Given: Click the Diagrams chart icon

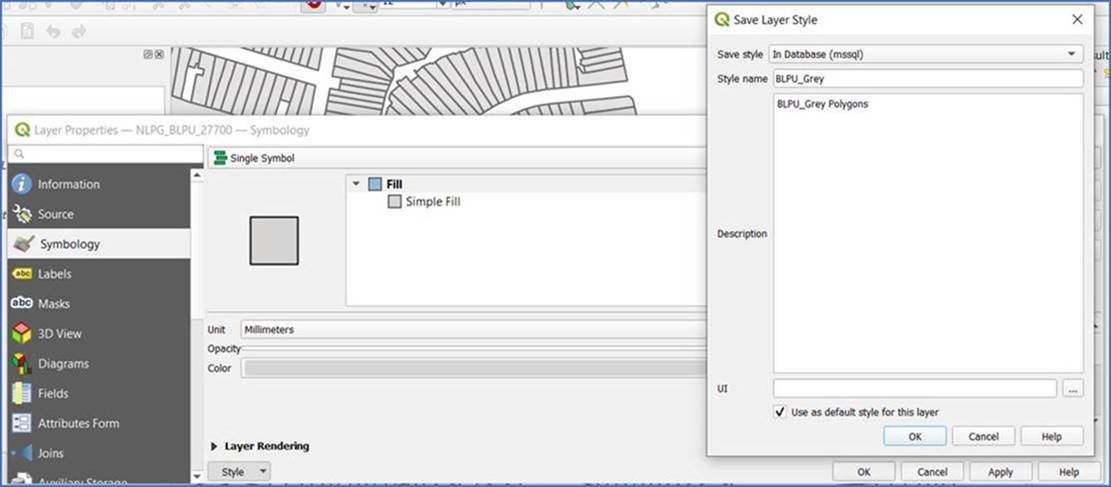Looking at the screenshot, I should (x=22, y=364).
